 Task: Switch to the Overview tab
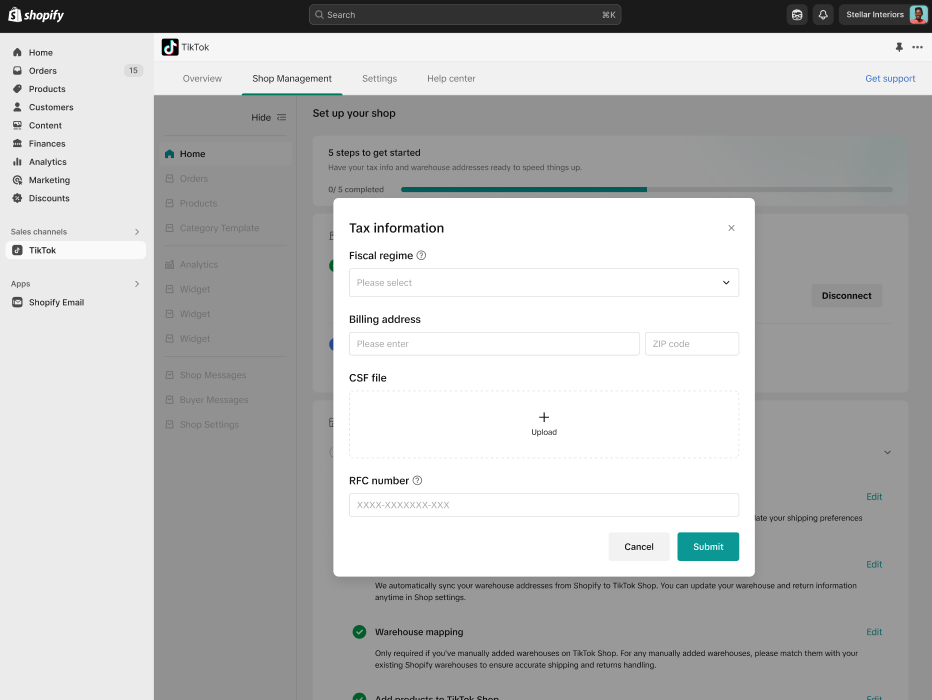click(202, 79)
